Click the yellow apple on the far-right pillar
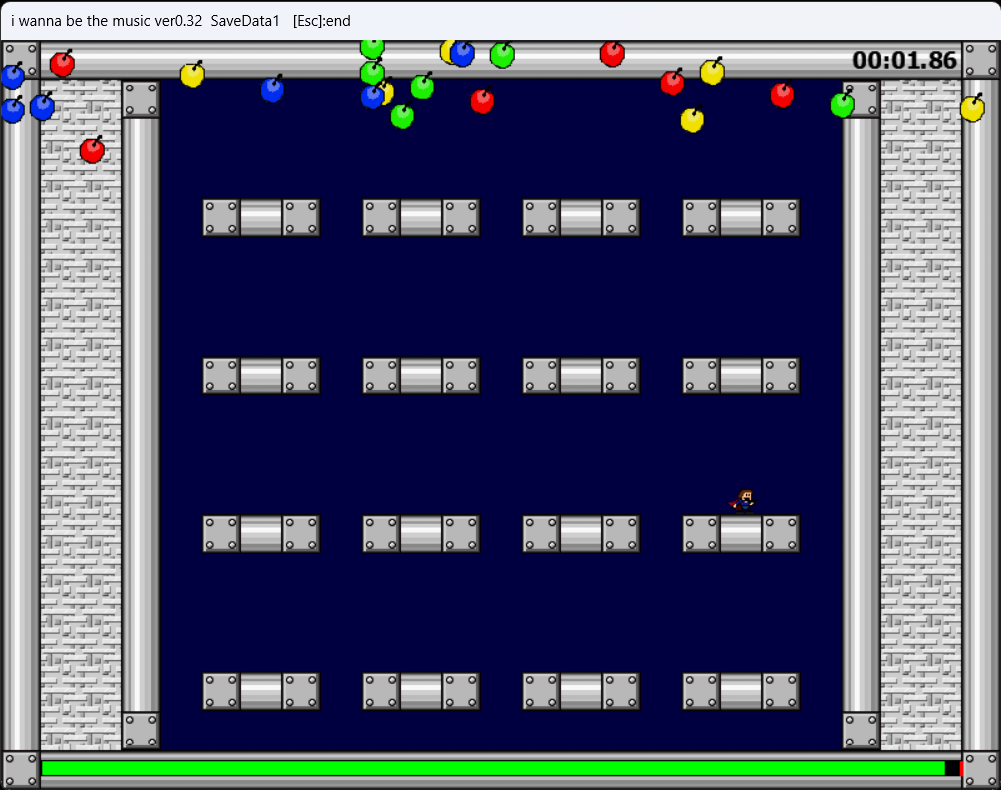 click(x=972, y=108)
